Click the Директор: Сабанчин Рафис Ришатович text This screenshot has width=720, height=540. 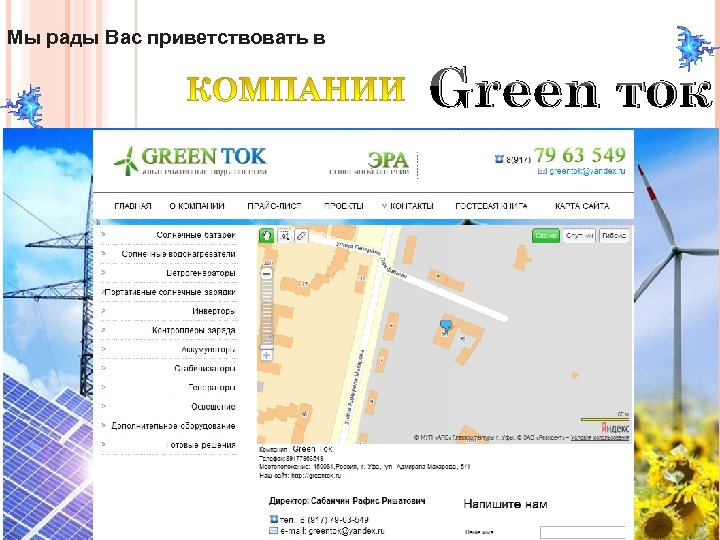pyautogui.click(x=347, y=501)
